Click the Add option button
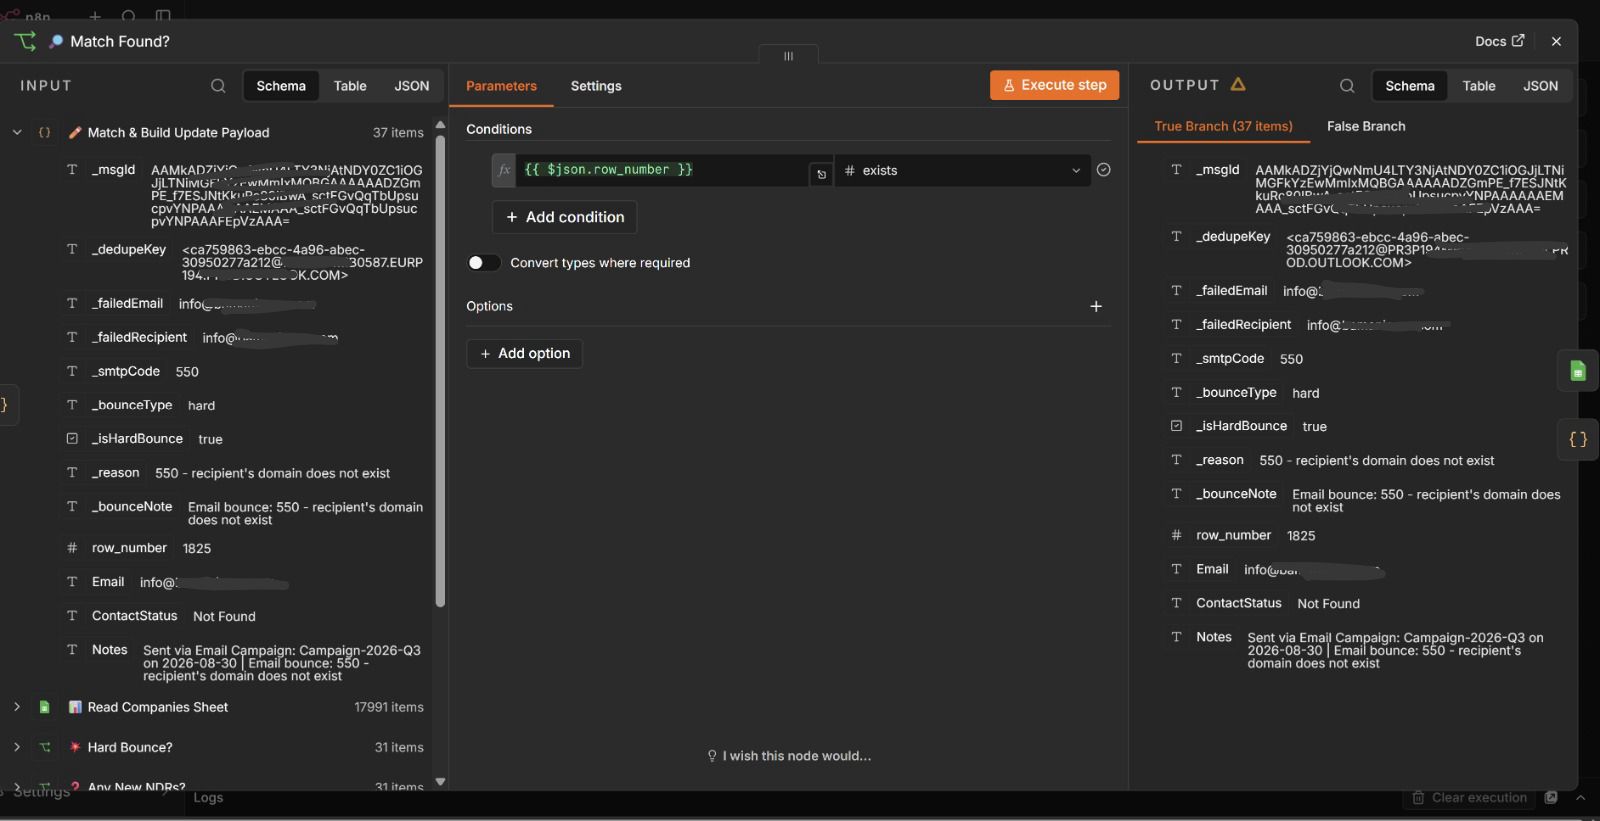The image size is (1600, 821). coord(524,353)
